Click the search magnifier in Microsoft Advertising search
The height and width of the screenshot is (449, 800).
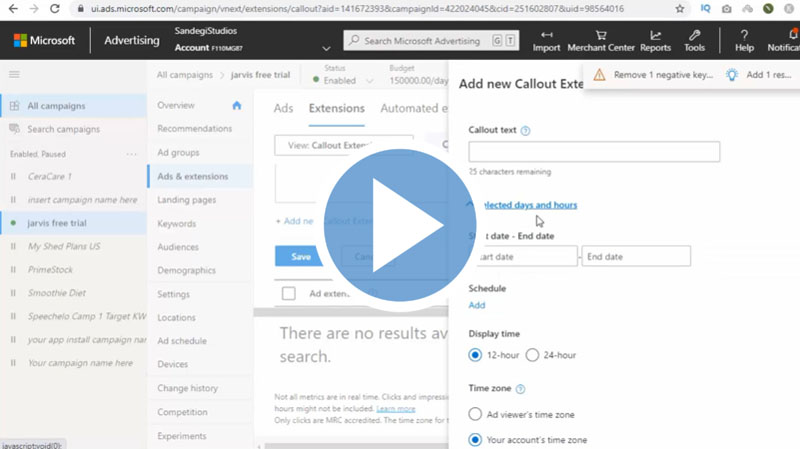[x=354, y=40]
